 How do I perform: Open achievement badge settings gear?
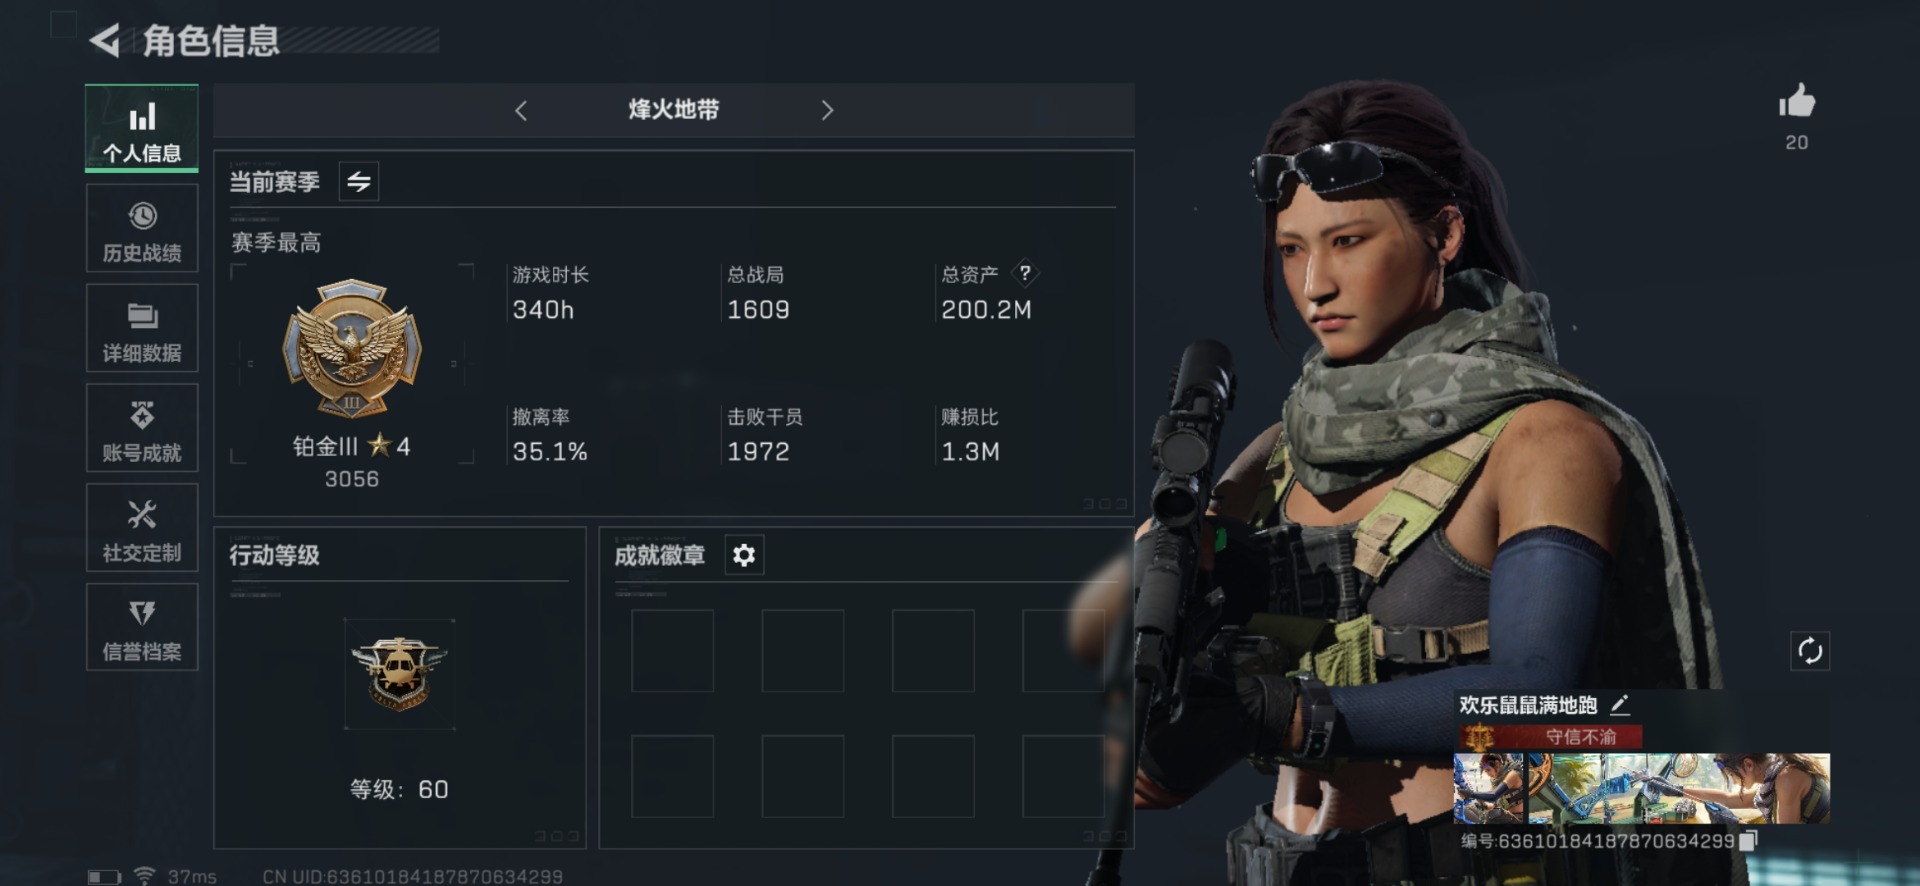click(744, 555)
